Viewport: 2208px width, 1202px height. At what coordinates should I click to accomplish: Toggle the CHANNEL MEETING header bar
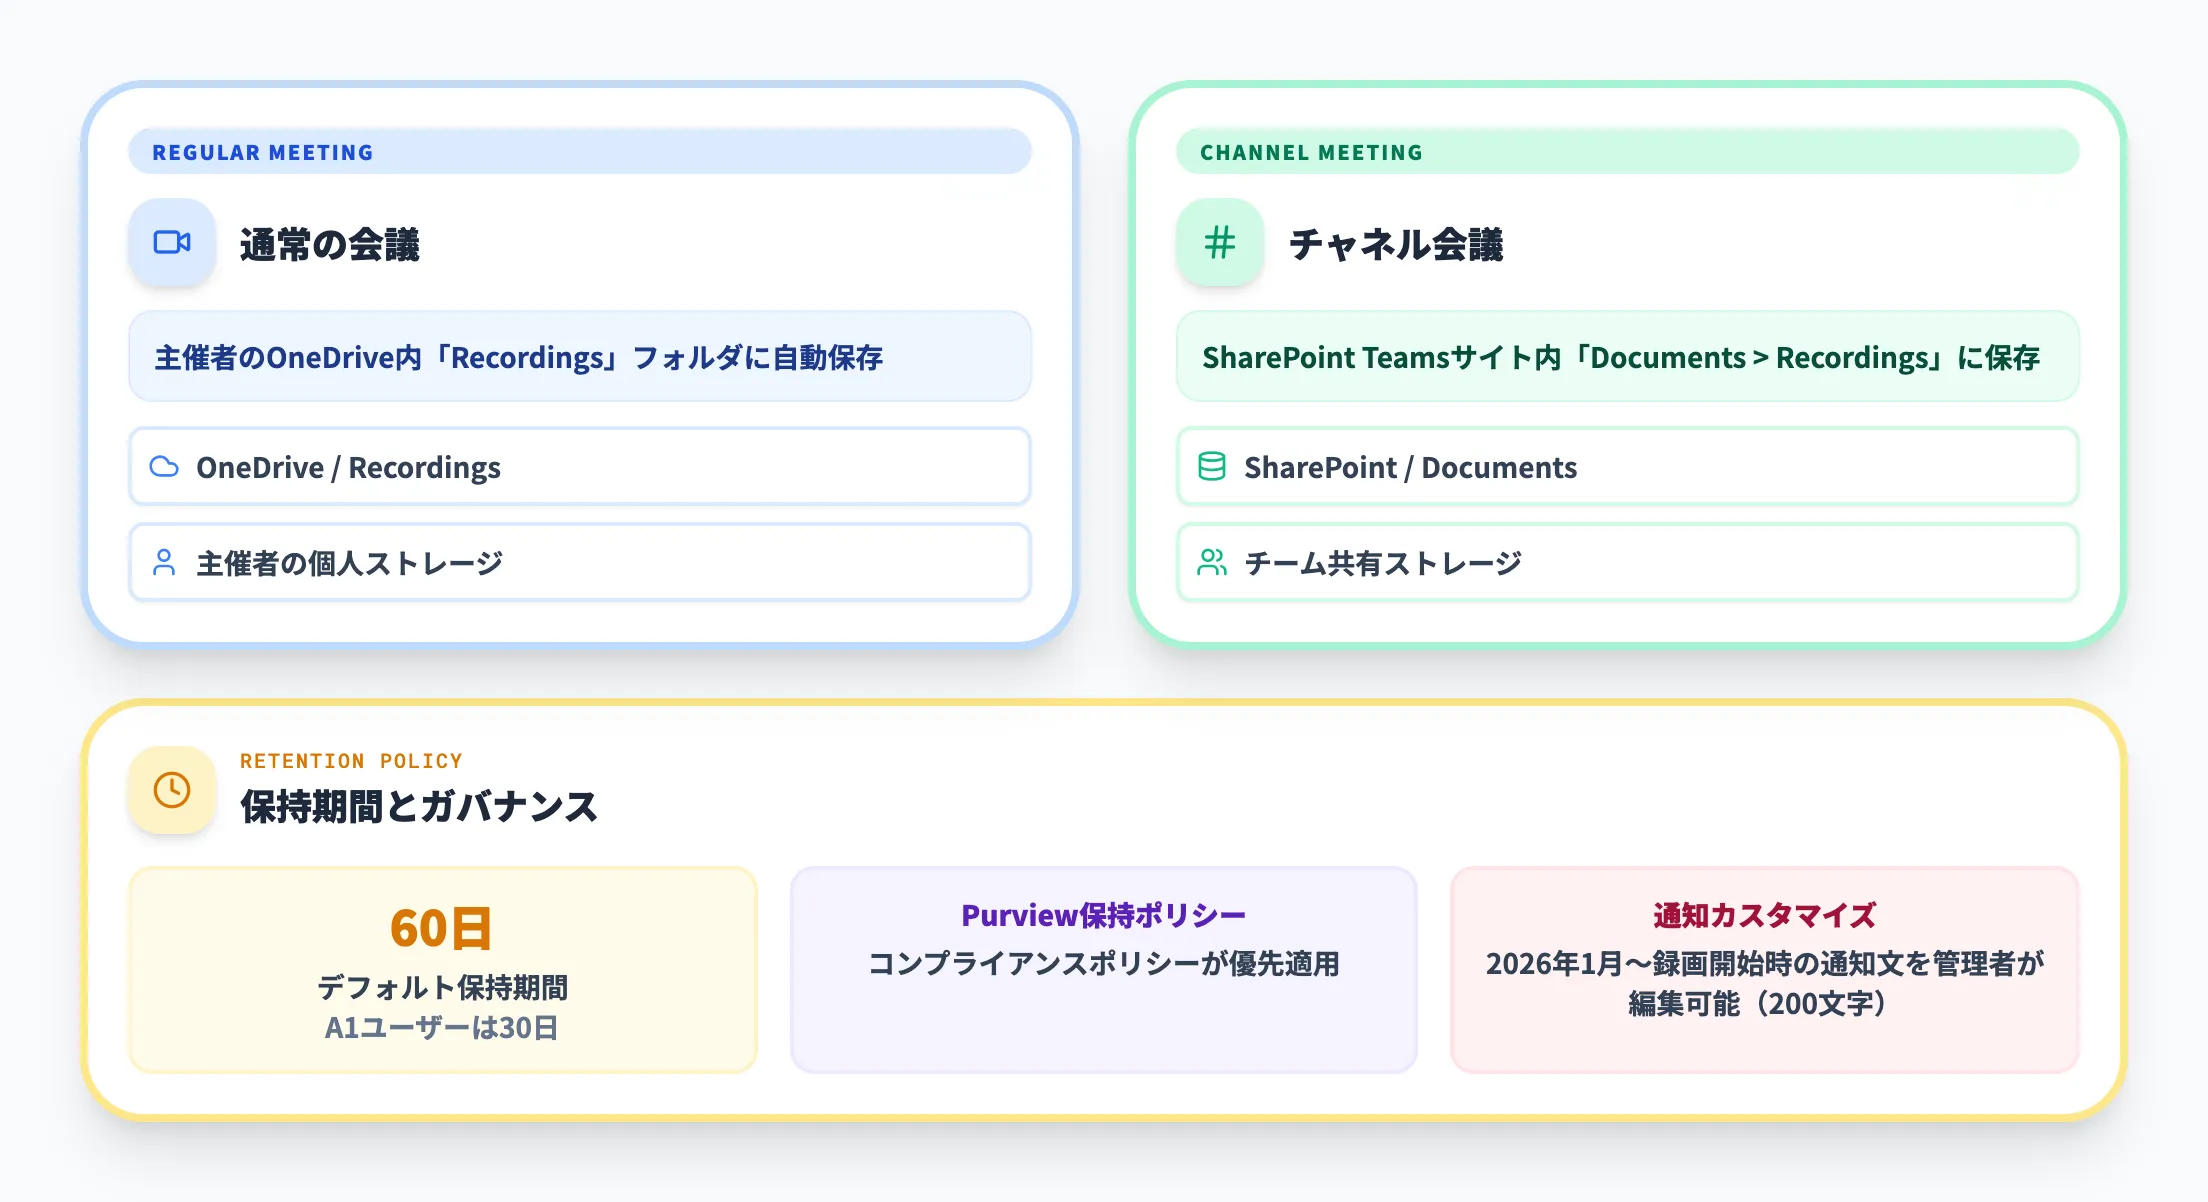(1628, 151)
